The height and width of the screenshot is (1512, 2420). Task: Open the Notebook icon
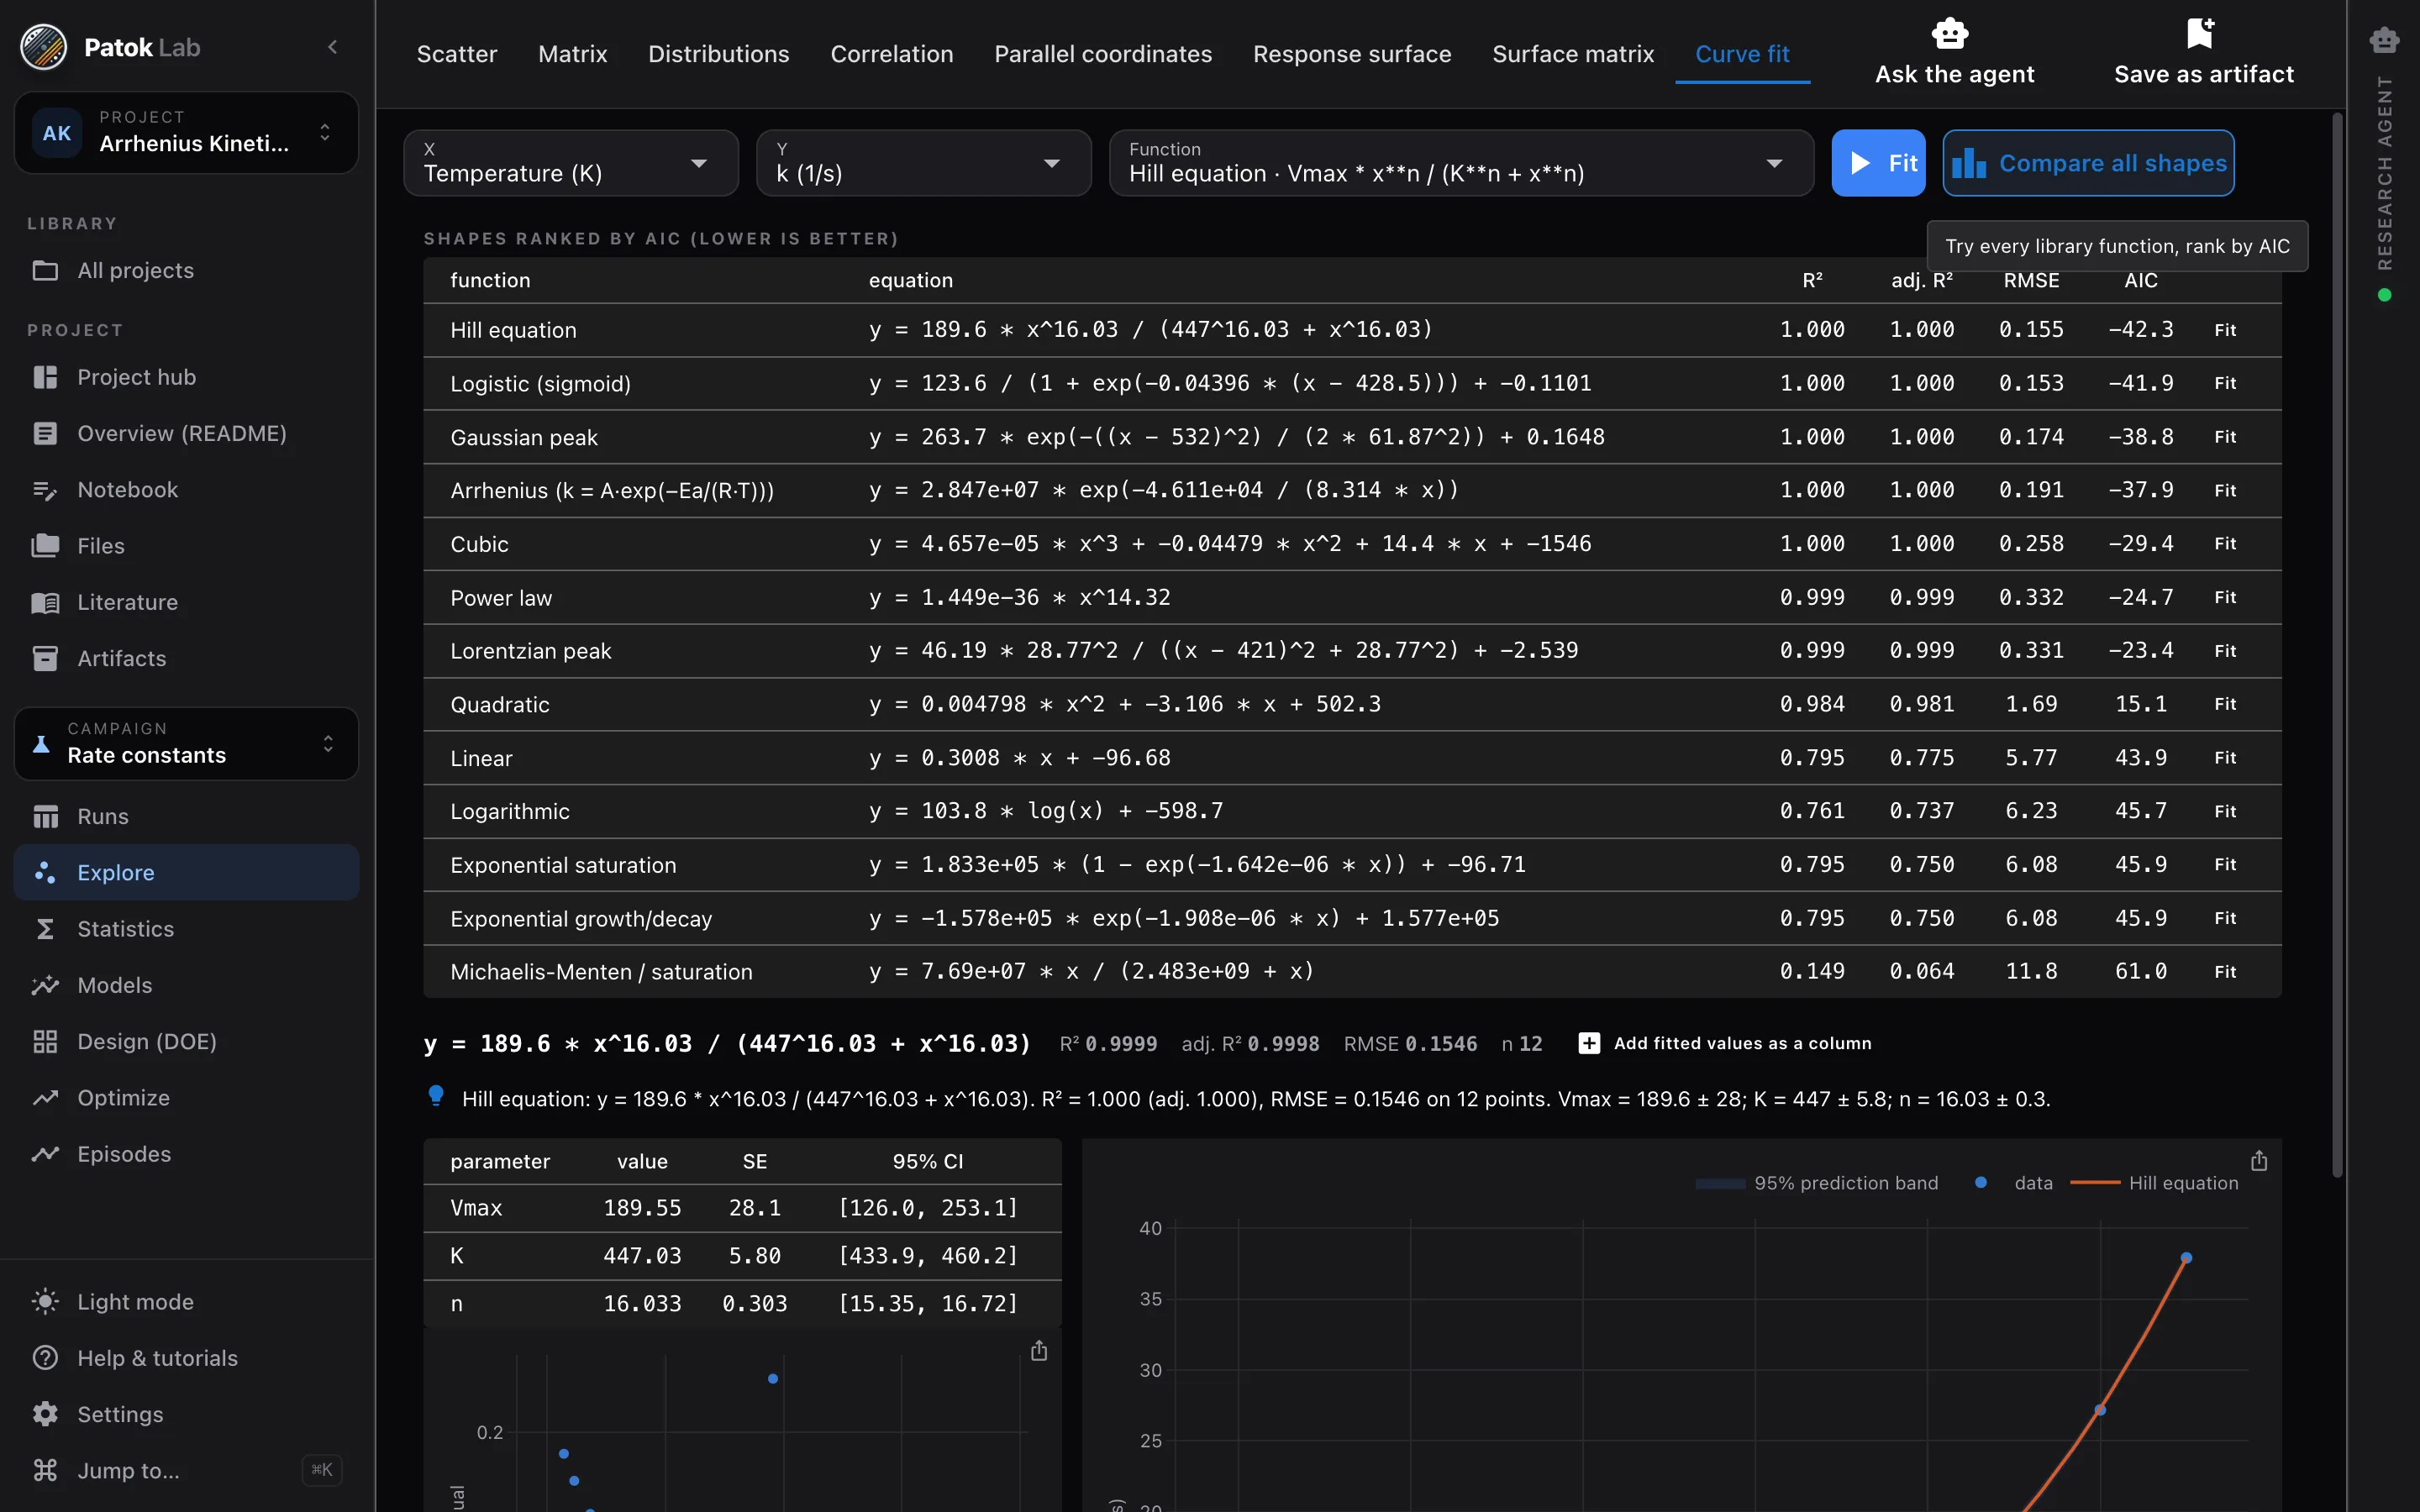45,490
